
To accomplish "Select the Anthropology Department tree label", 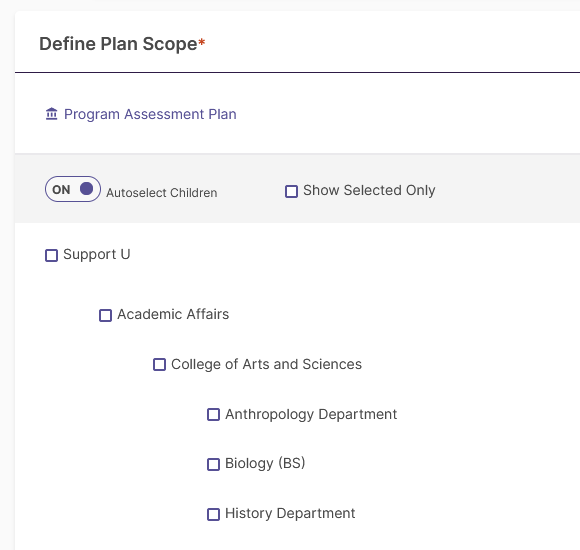I will [311, 415].
